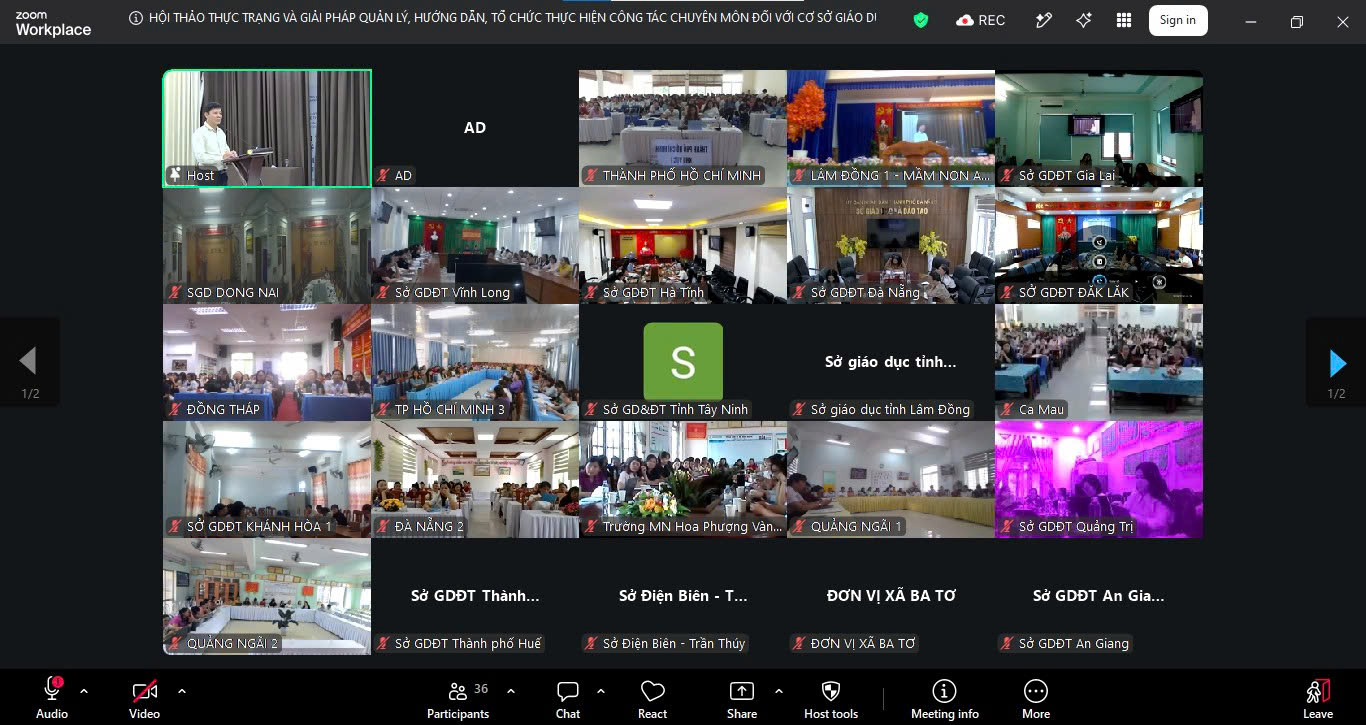Viewport: 1366px width, 725px height.
Task: Click the green encryption shield icon
Action: pyautogui.click(x=921, y=20)
